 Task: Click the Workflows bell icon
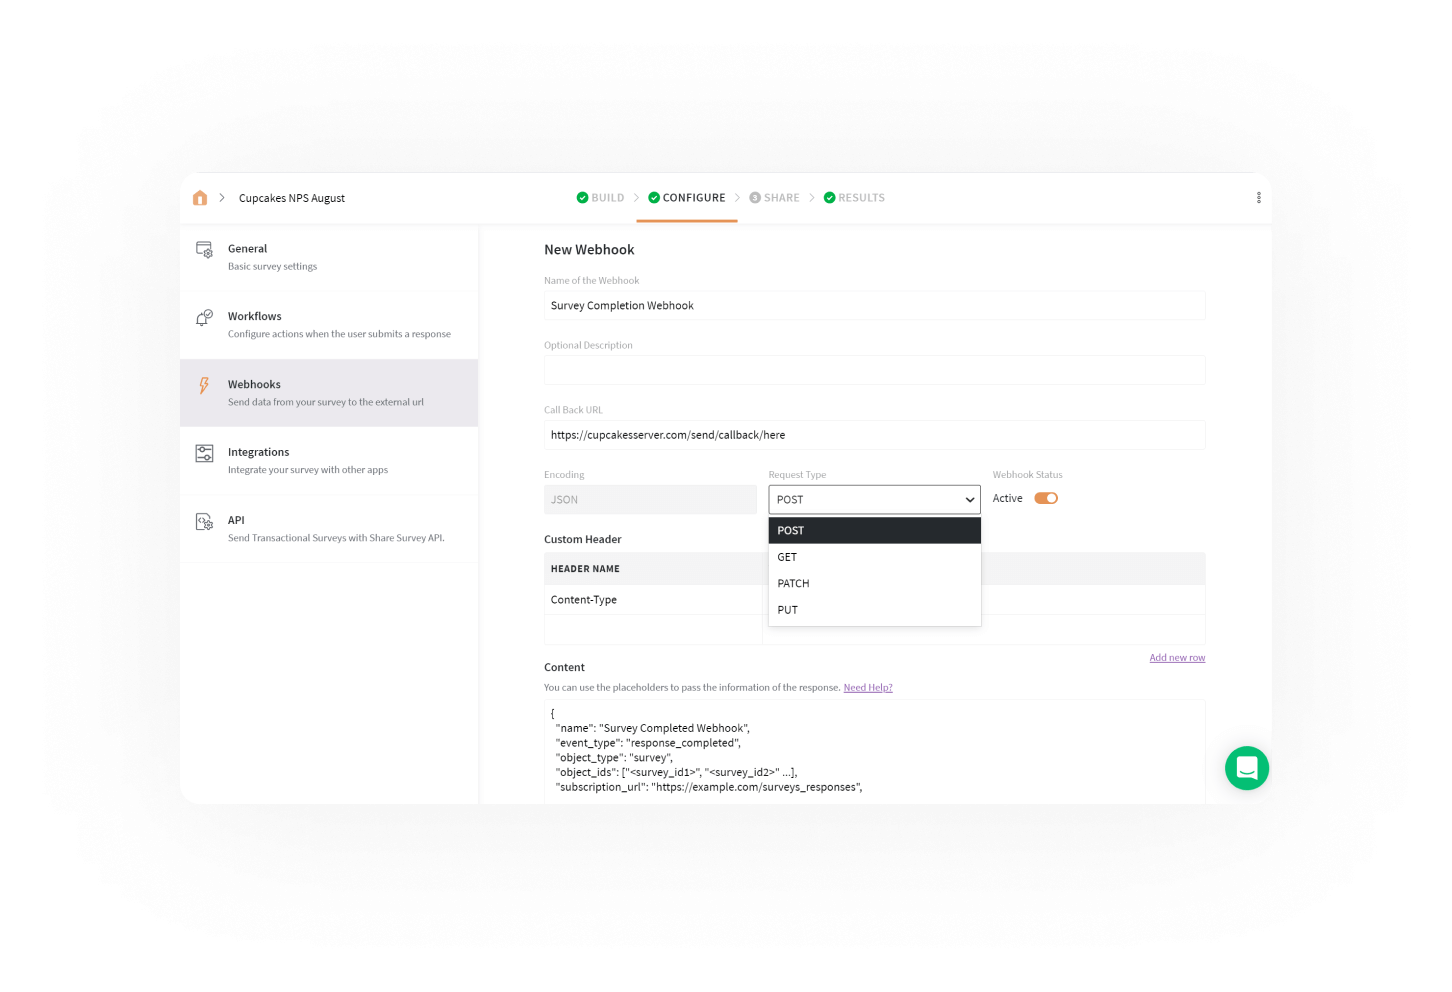(204, 318)
